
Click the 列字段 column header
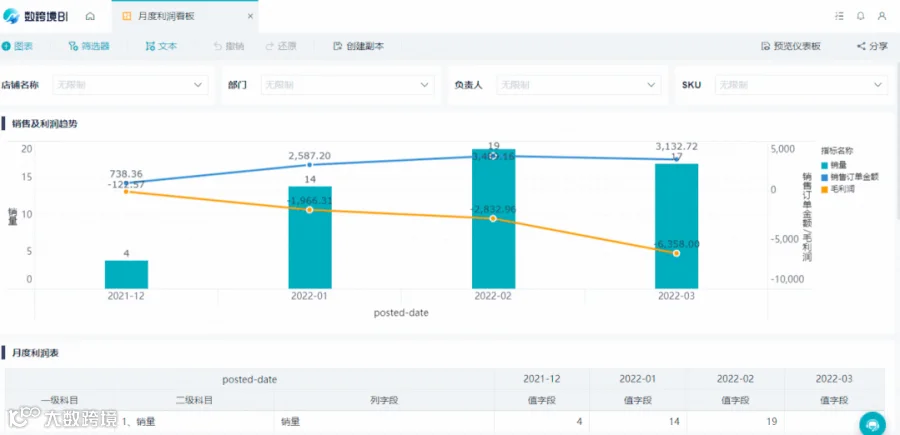click(x=384, y=401)
